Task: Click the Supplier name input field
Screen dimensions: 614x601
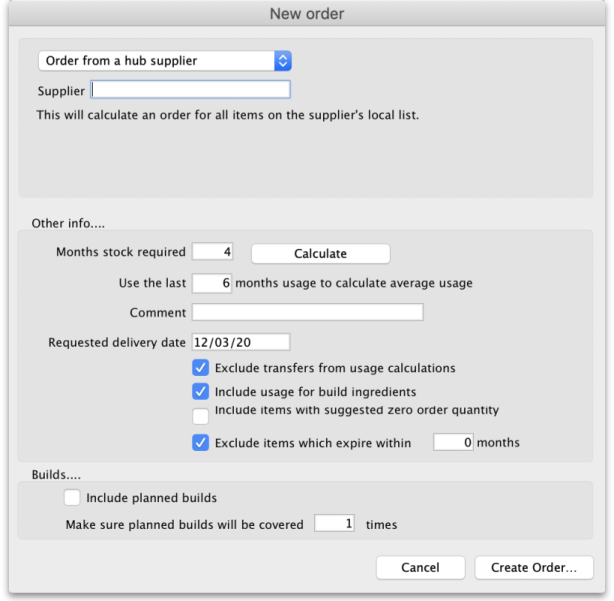Action: pyautogui.click(x=190, y=90)
